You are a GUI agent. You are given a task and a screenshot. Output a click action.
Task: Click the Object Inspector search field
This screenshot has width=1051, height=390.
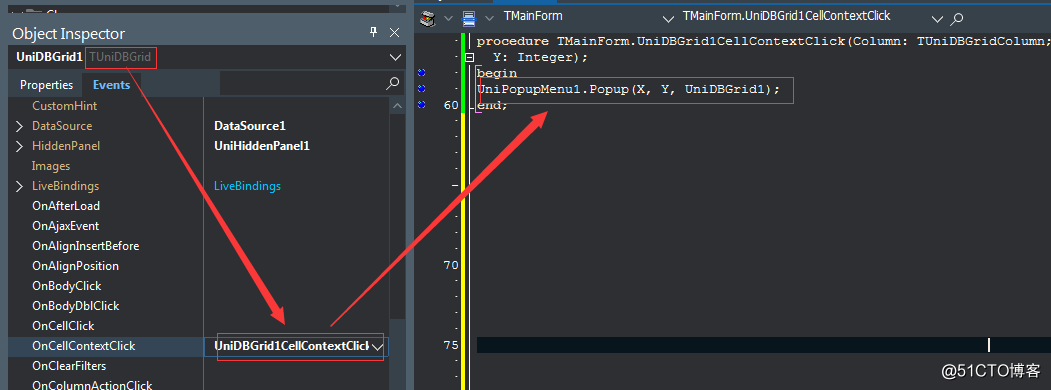click(x=303, y=84)
